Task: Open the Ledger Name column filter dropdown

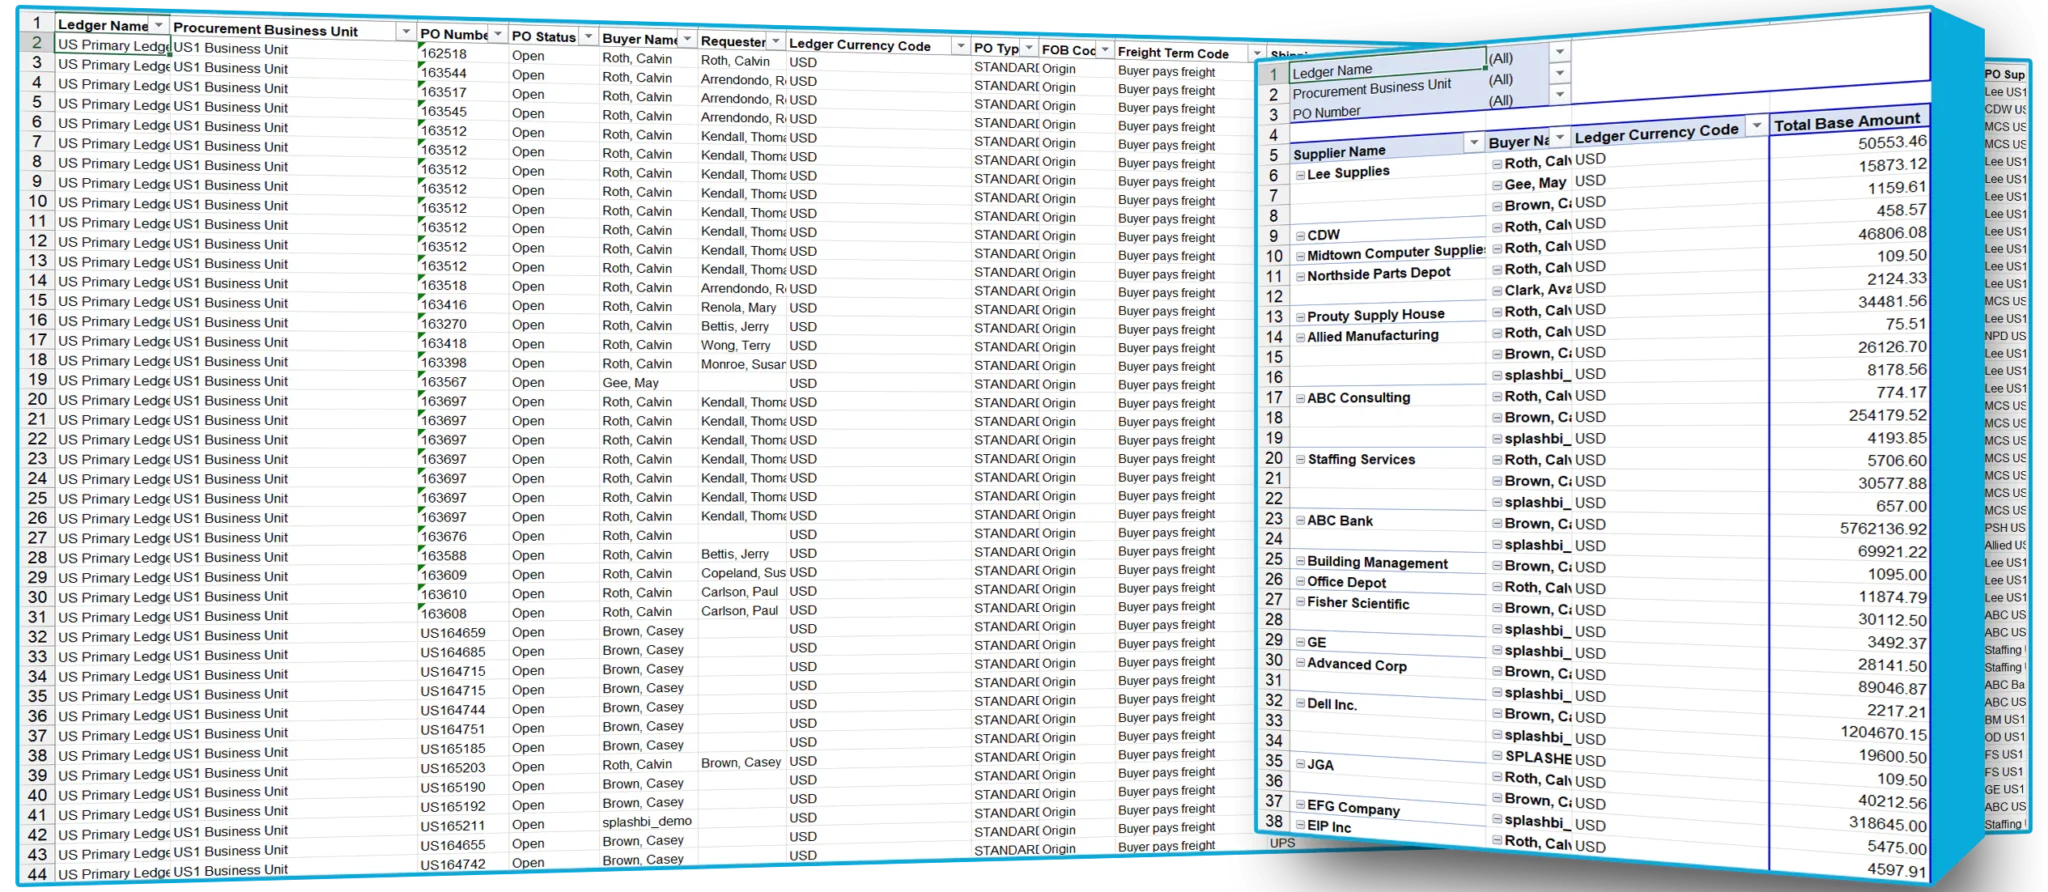Action: [x=158, y=25]
